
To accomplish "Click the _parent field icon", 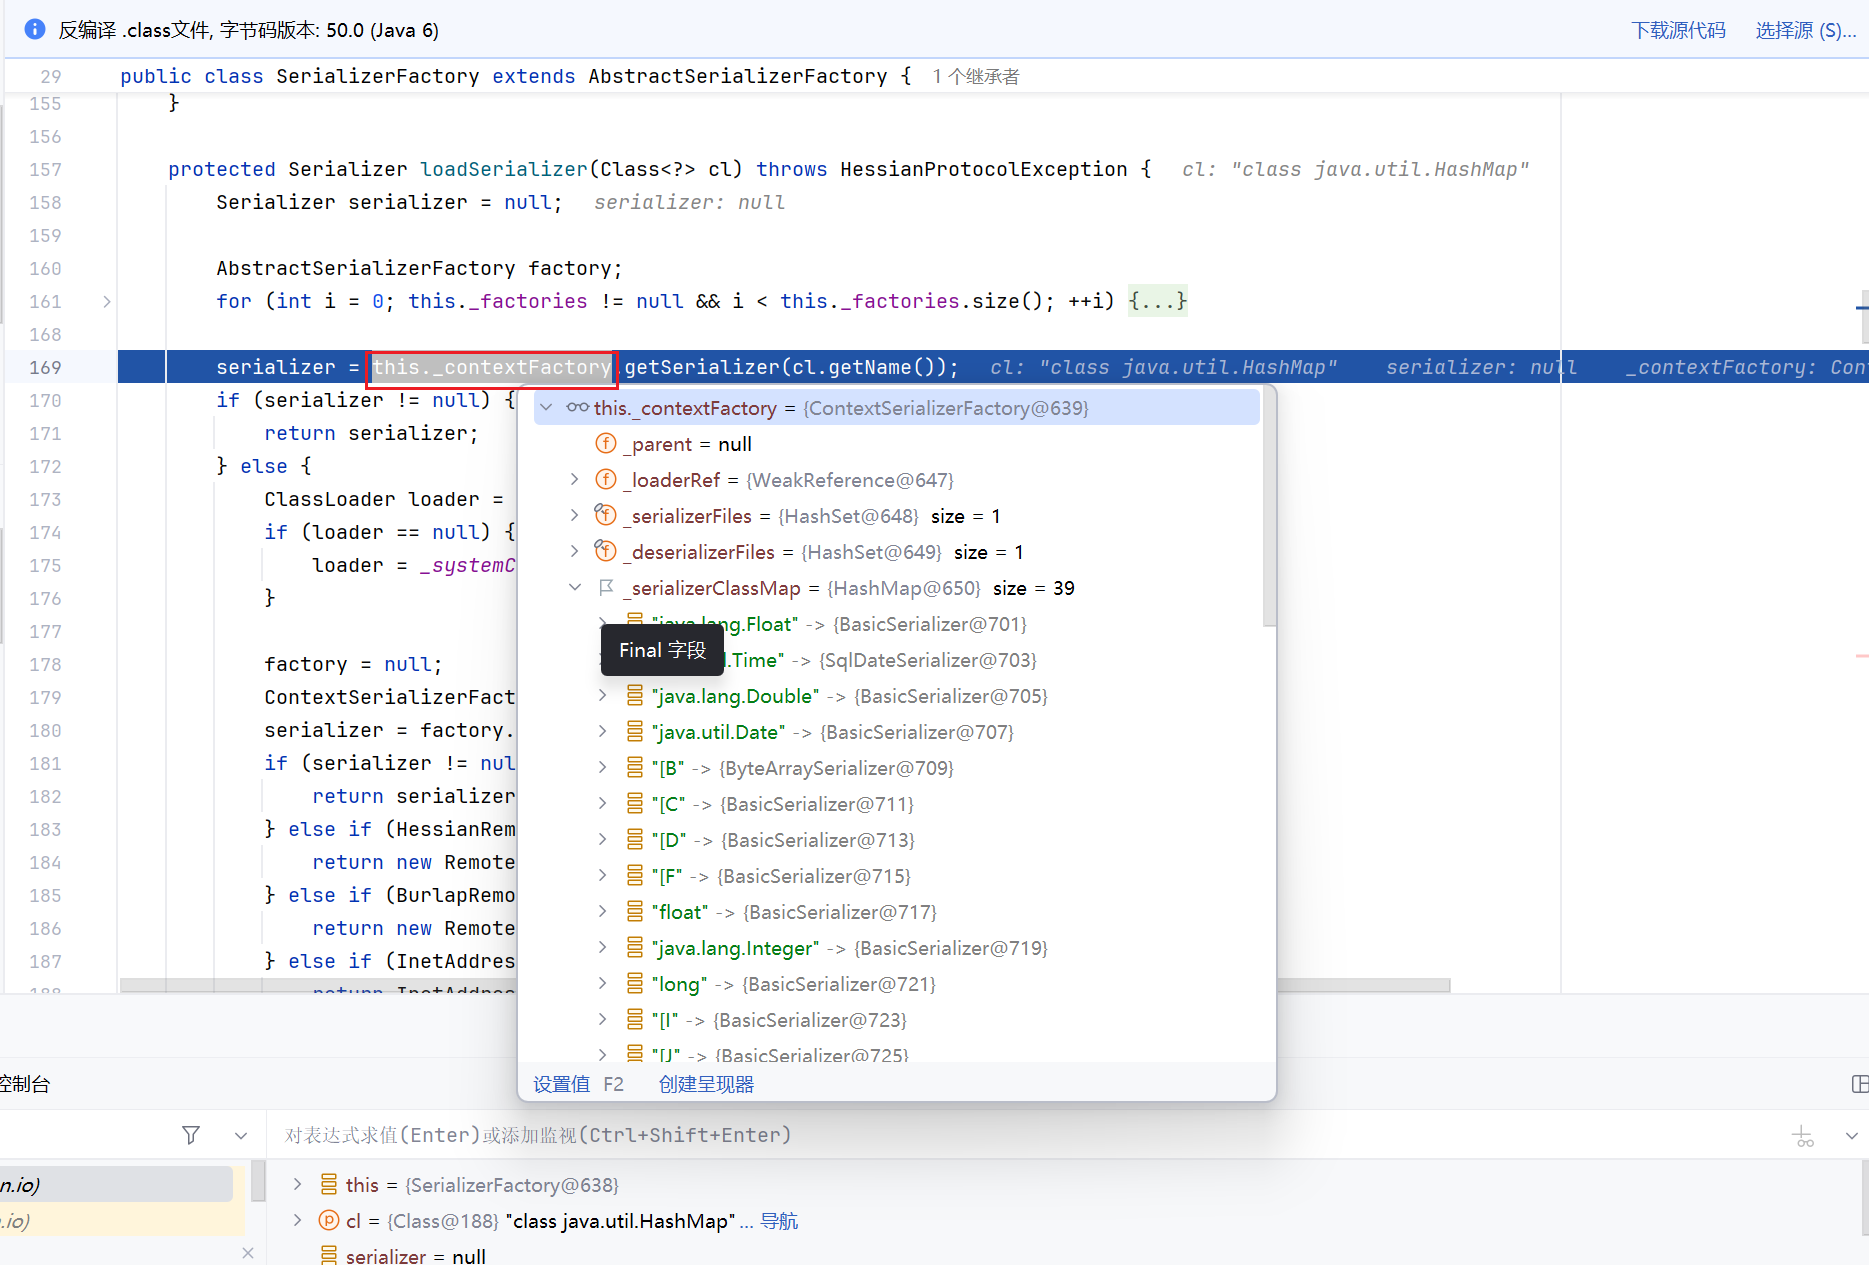I will pos(606,443).
